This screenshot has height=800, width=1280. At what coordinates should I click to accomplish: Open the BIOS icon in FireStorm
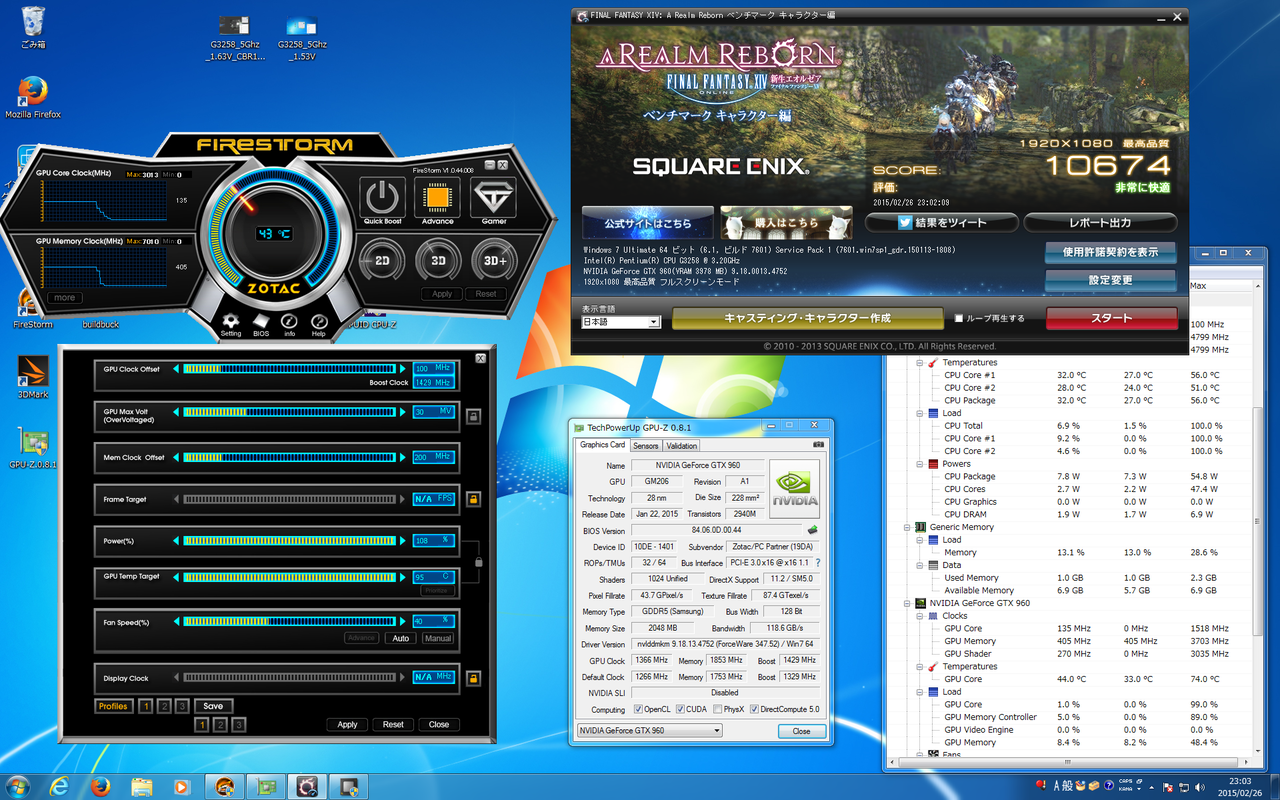coord(261,322)
